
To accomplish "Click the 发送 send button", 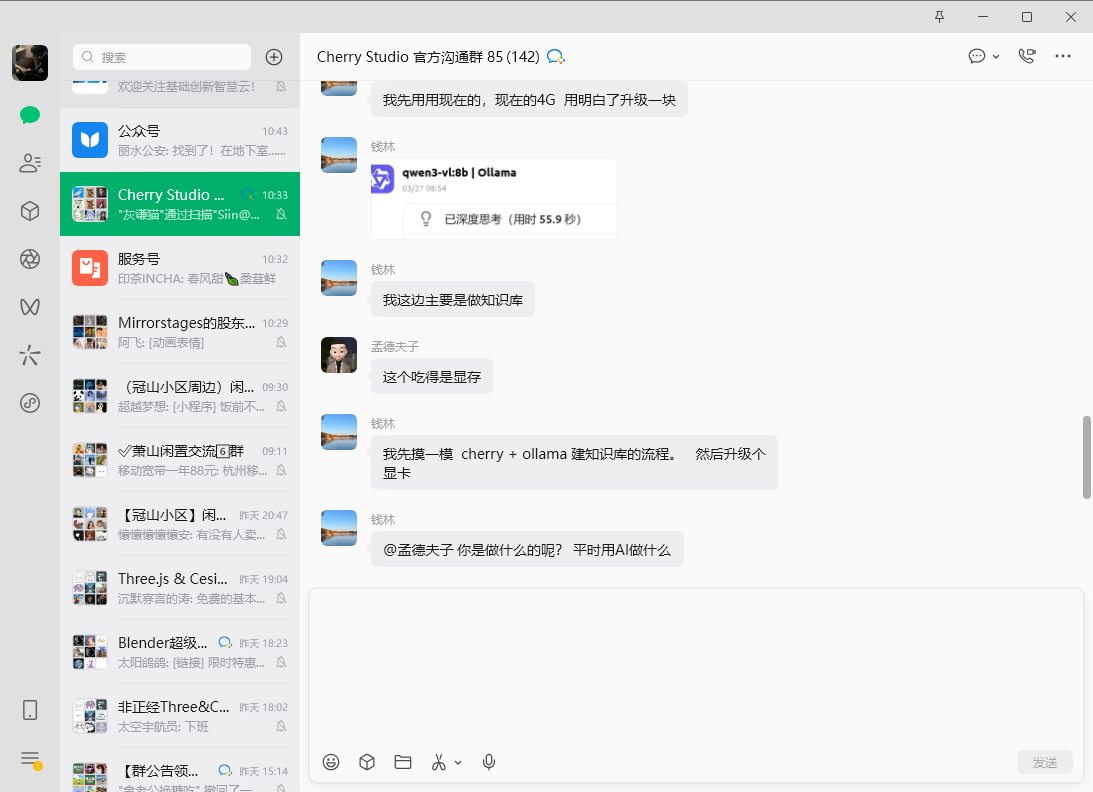I will click(x=1045, y=762).
